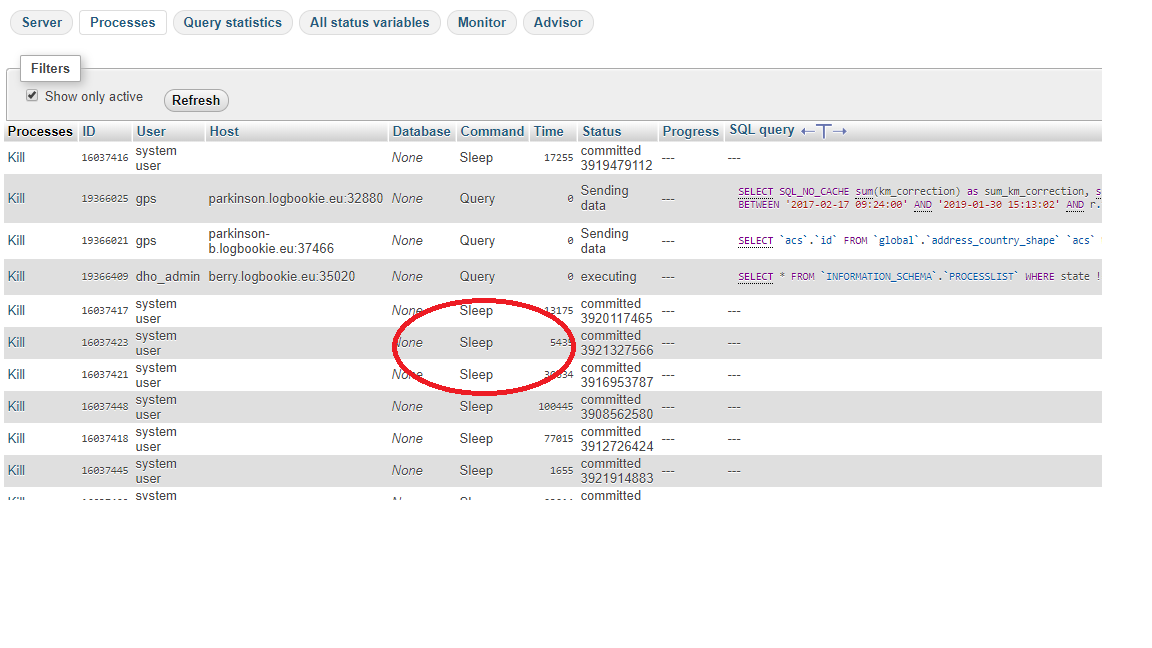Kill the dho_admin process 19366409
The image size is (1152, 648).
tap(16, 276)
